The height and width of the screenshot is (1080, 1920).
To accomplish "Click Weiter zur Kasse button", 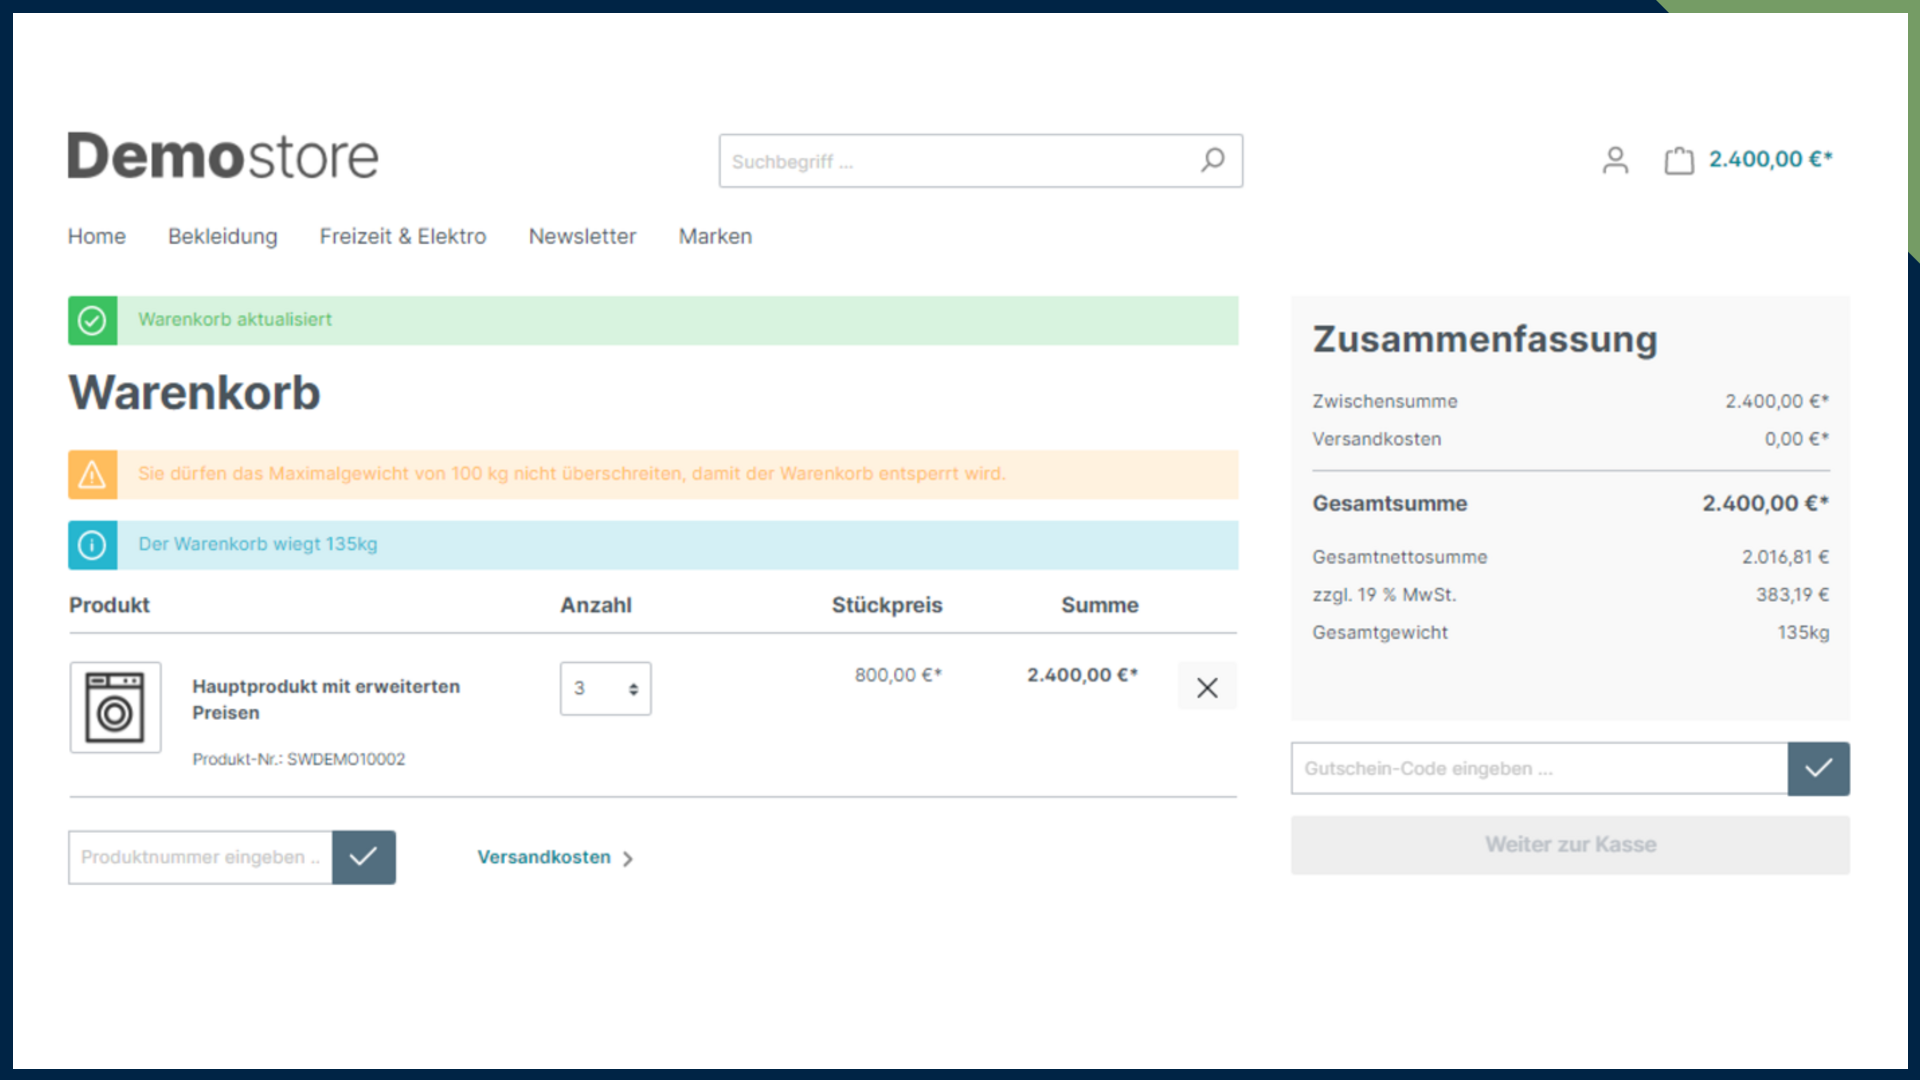I will tap(1570, 844).
